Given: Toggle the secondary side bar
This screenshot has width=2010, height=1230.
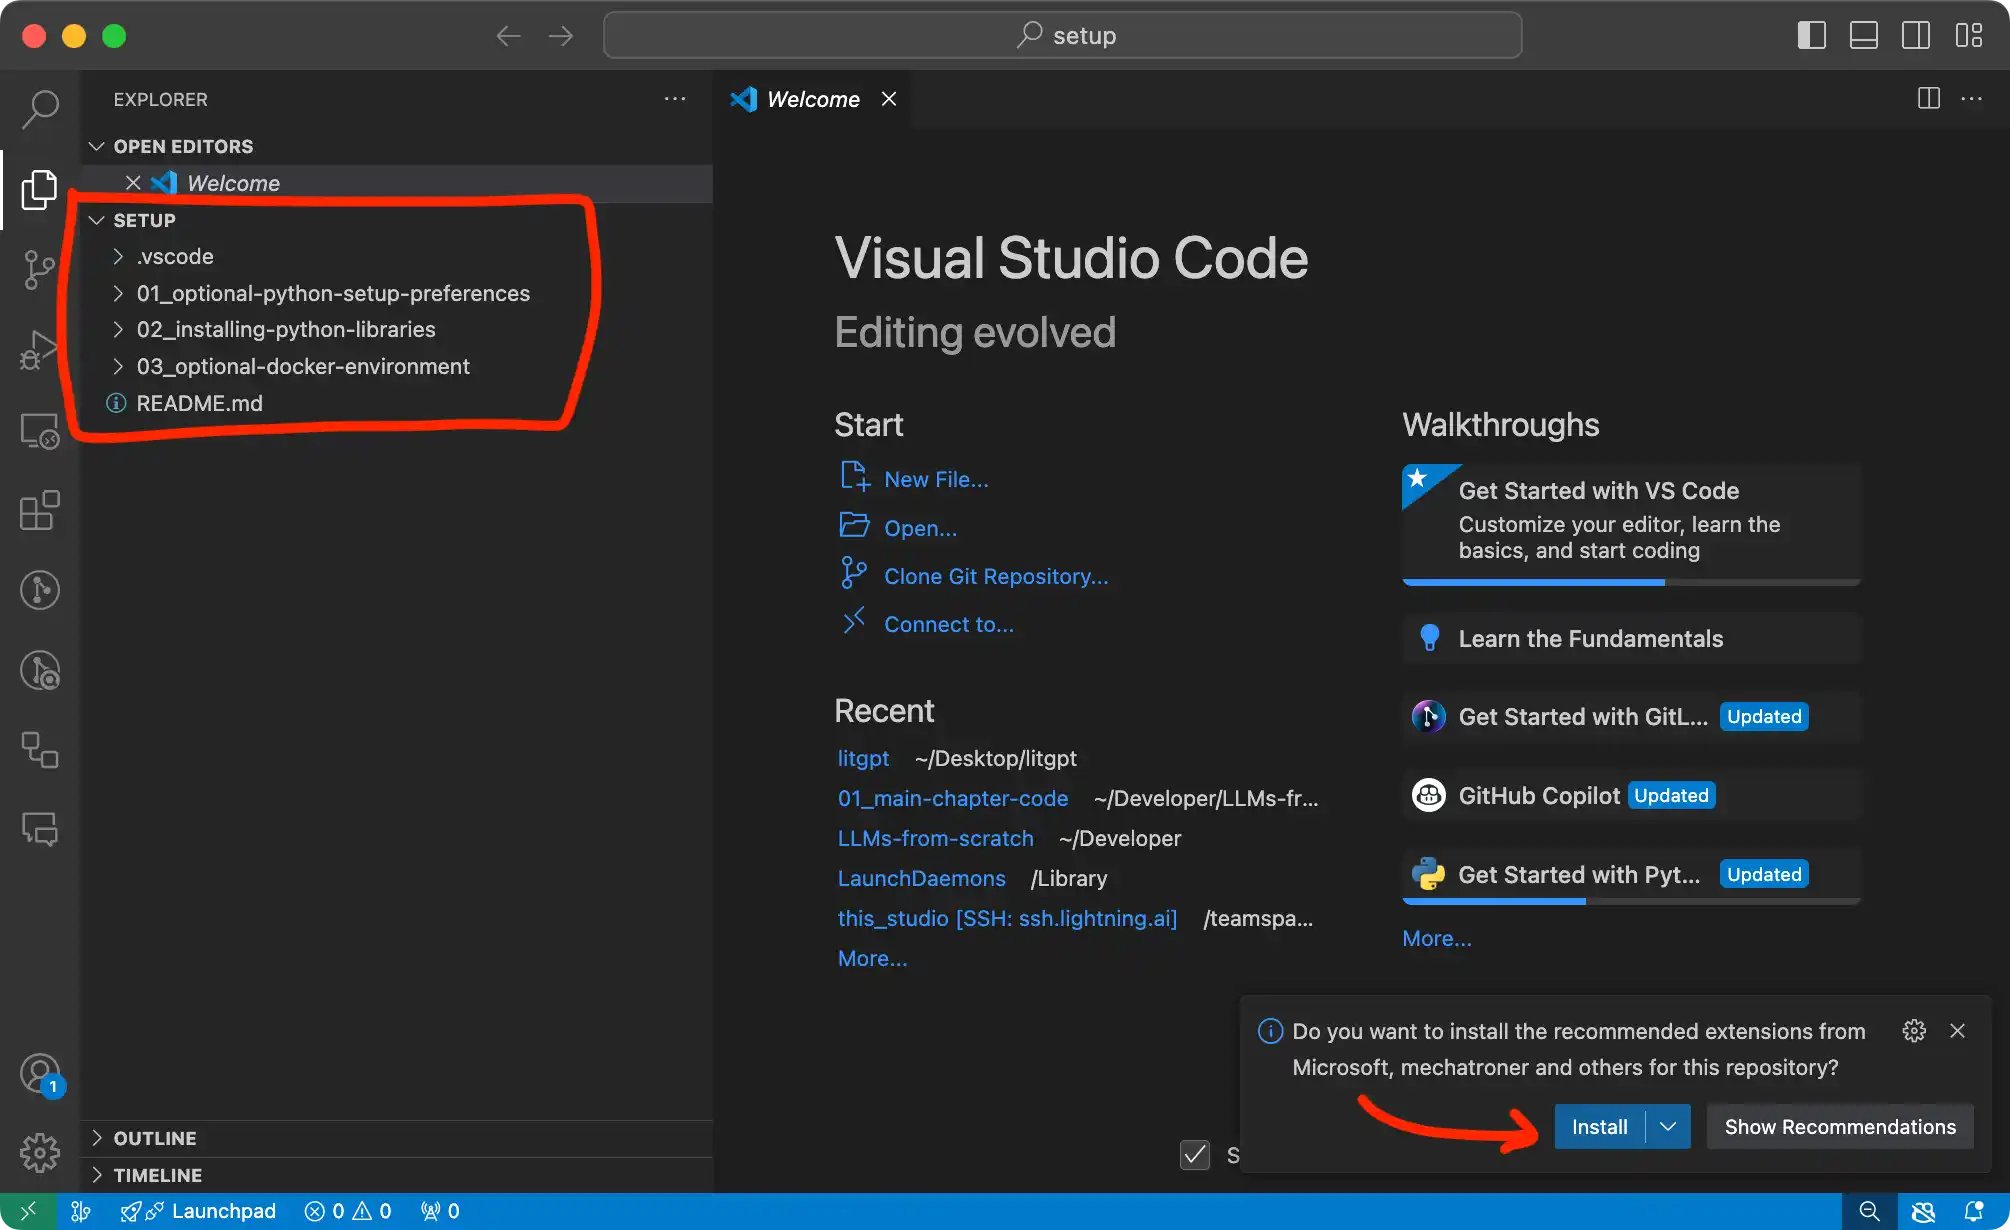Looking at the screenshot, I should [x=1916, y=36].
